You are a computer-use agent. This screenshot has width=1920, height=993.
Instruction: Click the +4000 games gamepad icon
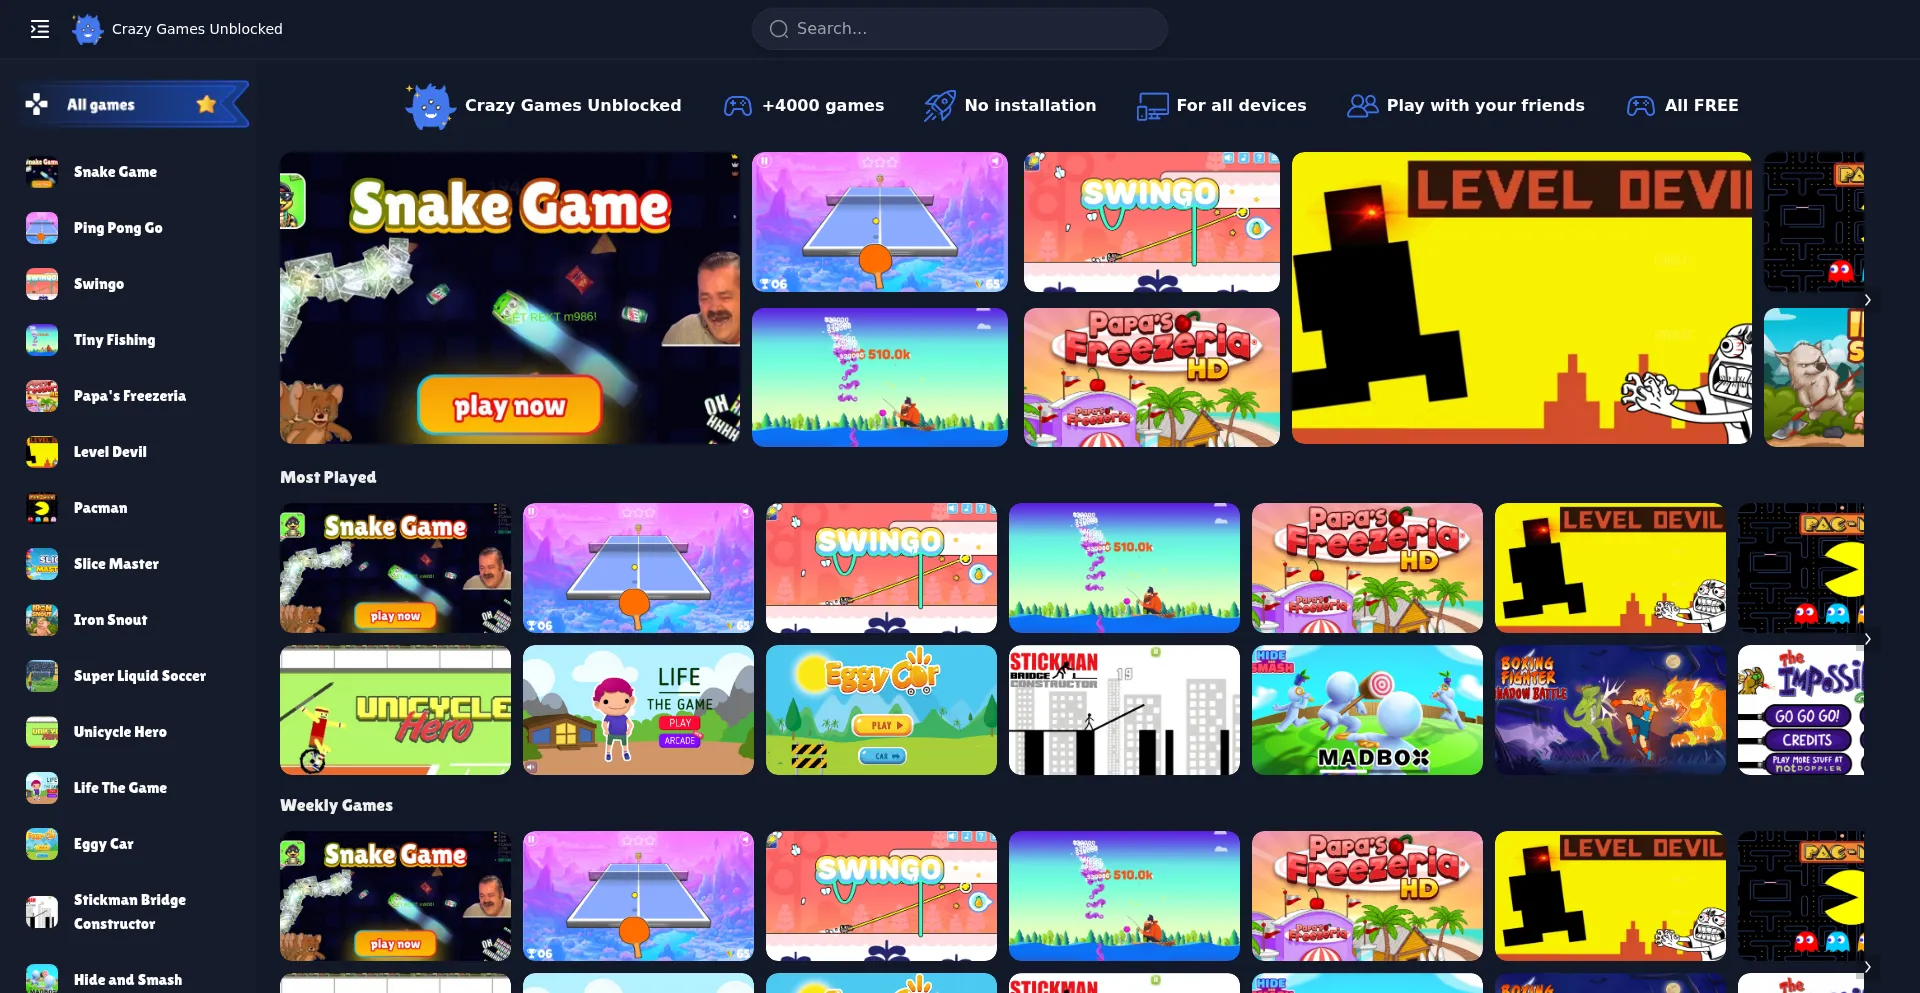pyautogui.click(x=738, y=105)
